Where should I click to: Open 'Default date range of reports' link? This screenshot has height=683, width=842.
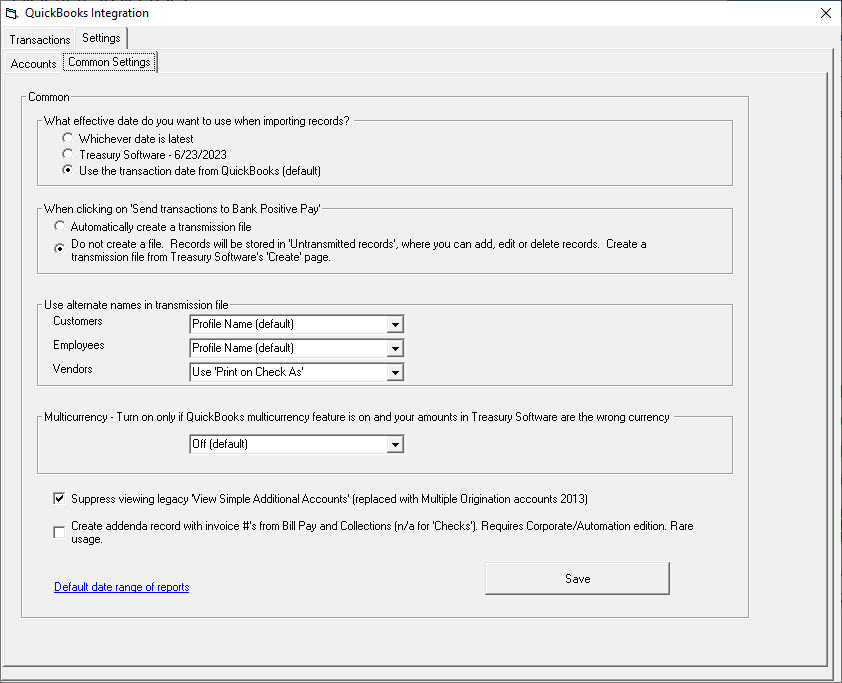122,587
